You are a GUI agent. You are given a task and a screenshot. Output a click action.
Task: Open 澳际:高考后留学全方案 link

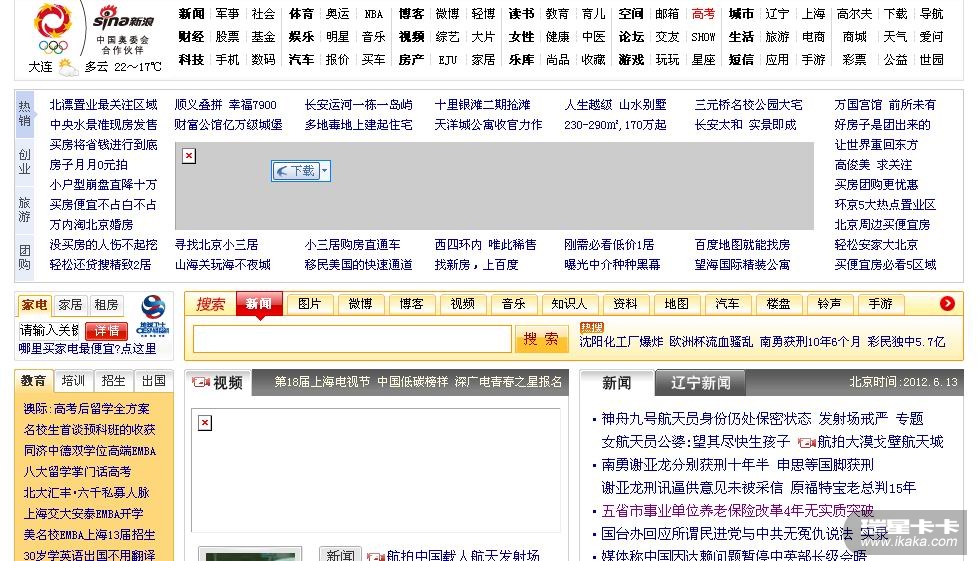[87, 409]
